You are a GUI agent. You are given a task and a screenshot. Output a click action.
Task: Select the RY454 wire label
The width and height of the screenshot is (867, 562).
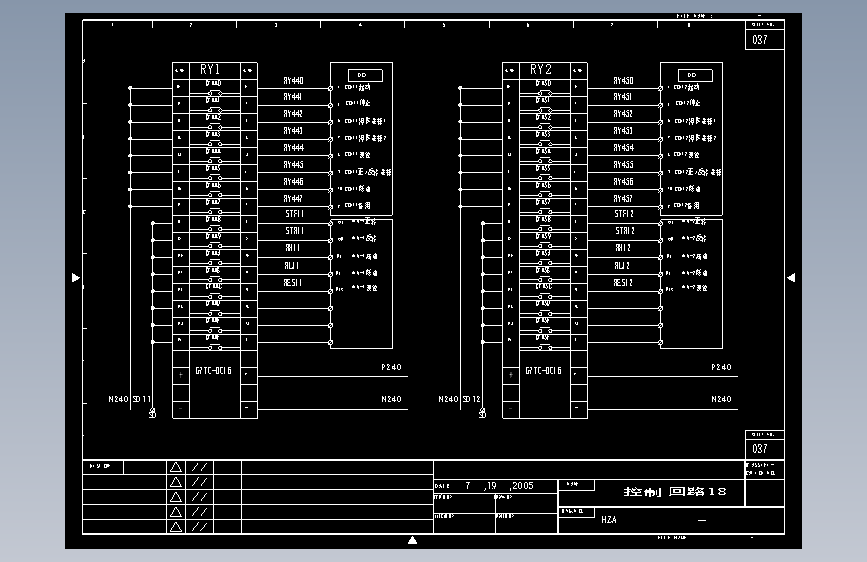623,148
